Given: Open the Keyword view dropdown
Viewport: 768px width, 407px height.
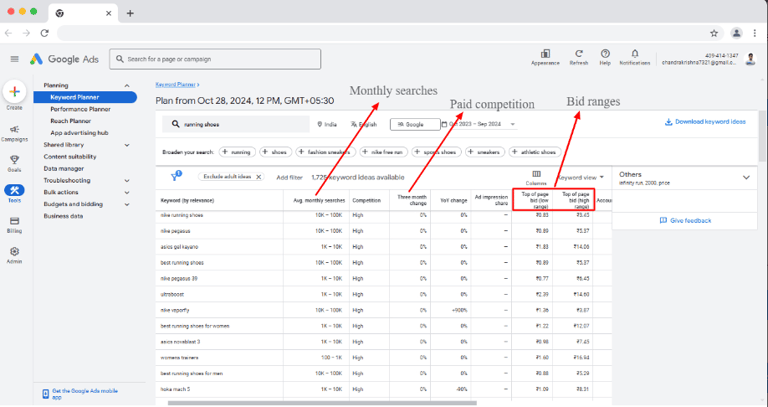Looking at the screenshot, I should click(580, 177).
